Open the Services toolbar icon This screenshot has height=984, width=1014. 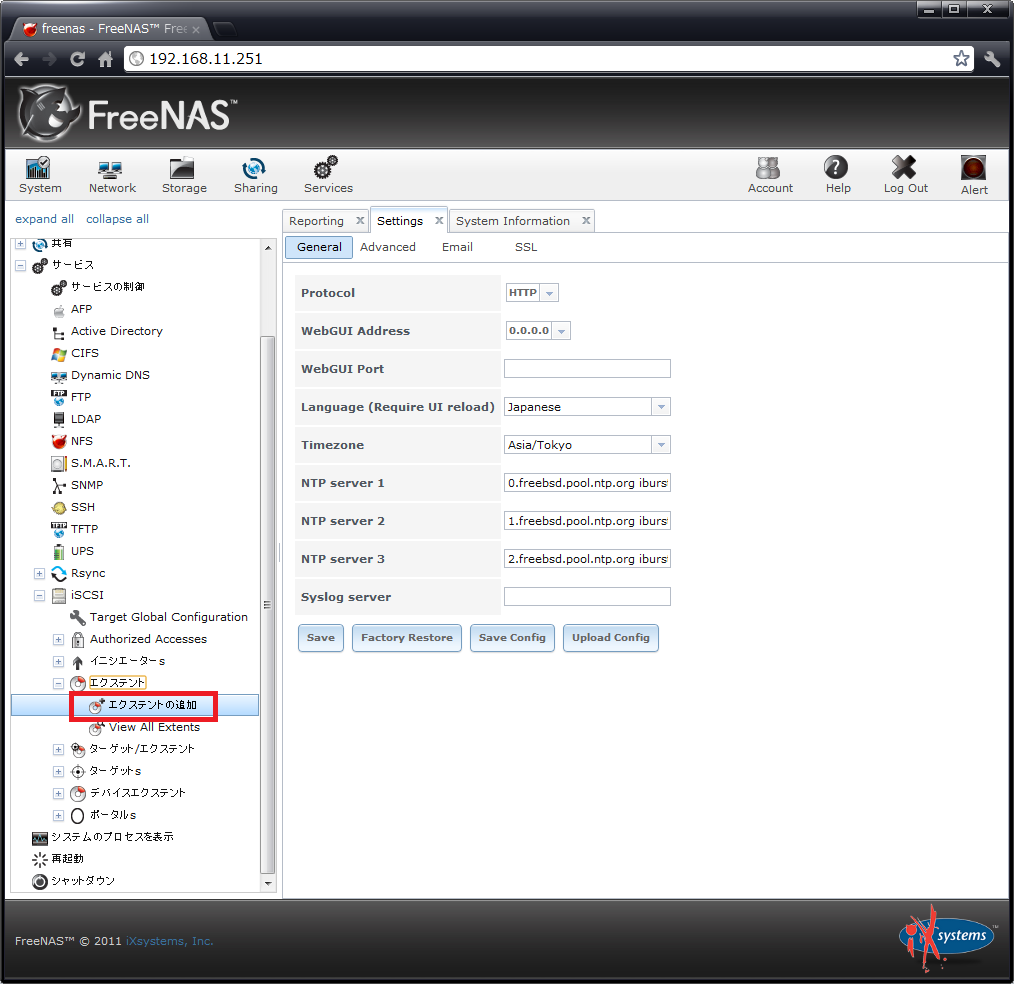[328, 175]
